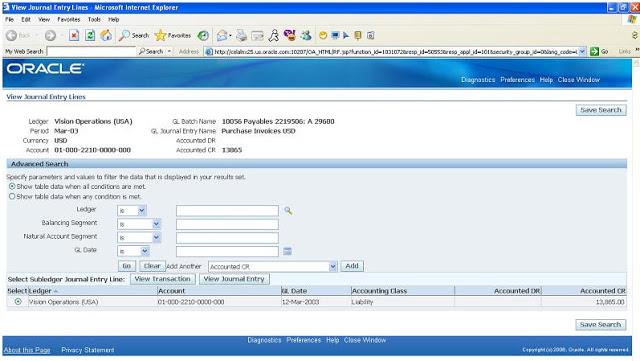Viewport: 640px width, 361px height.
Task: Click the browser Home icon
Action: tap(106, 36)
